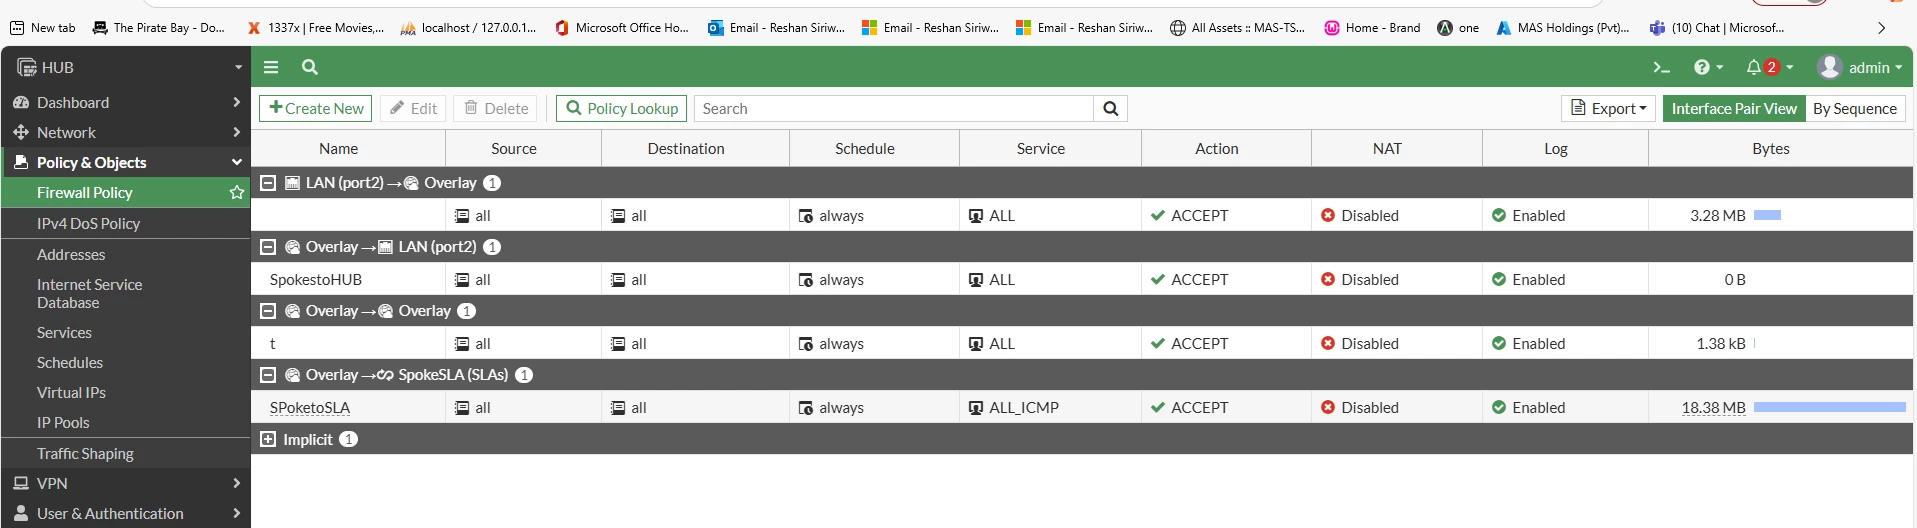Screen dimensions: 1917x528
Task: Open the admin user dropdown
Action: pos(1859,67)
